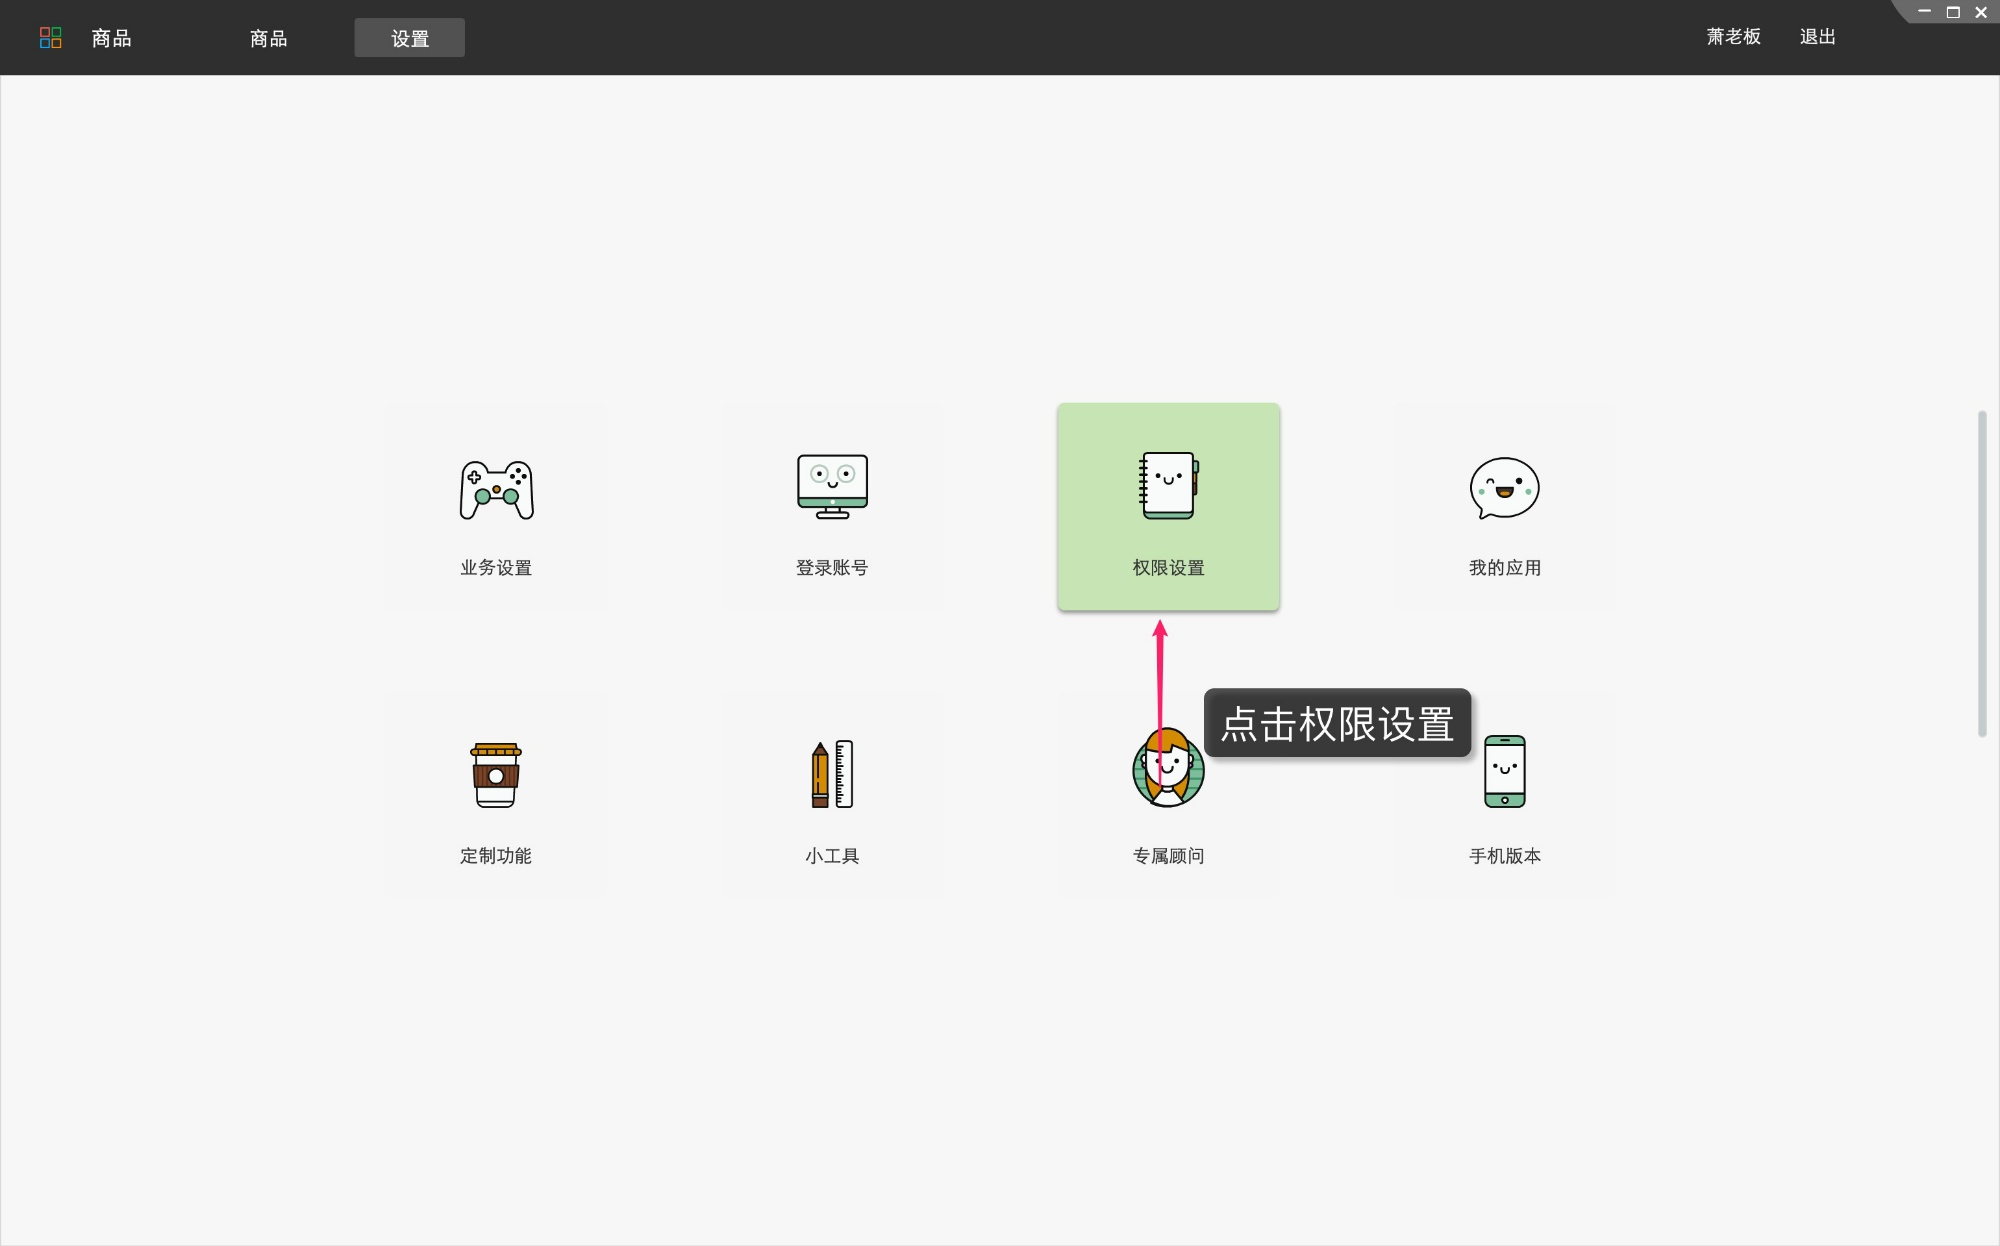Open 业务设置 game controller icon

click(496, 489)
